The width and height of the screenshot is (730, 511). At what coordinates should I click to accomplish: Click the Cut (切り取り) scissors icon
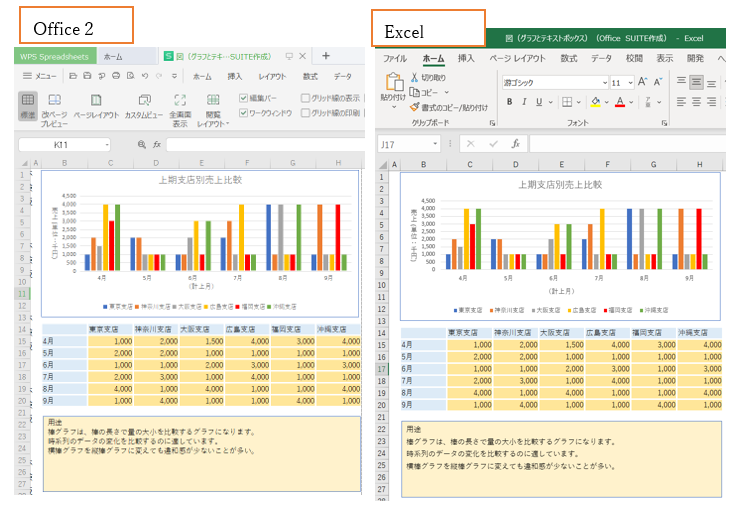414,77
